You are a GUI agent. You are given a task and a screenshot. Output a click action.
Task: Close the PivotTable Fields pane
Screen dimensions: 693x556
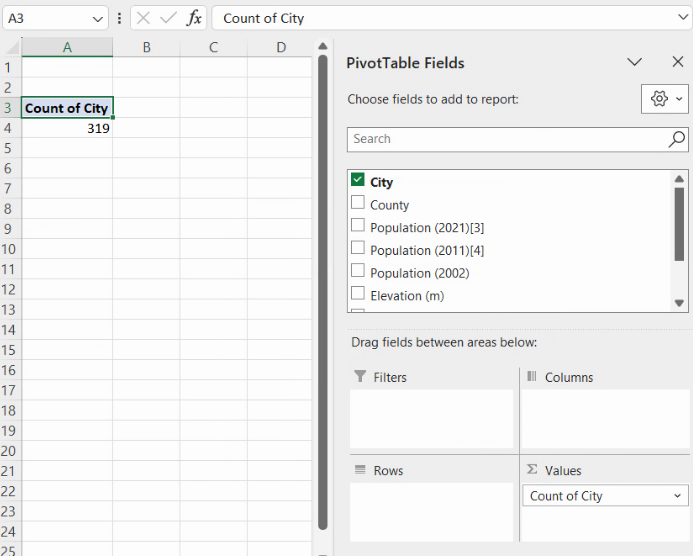click(x=678, y=62)
